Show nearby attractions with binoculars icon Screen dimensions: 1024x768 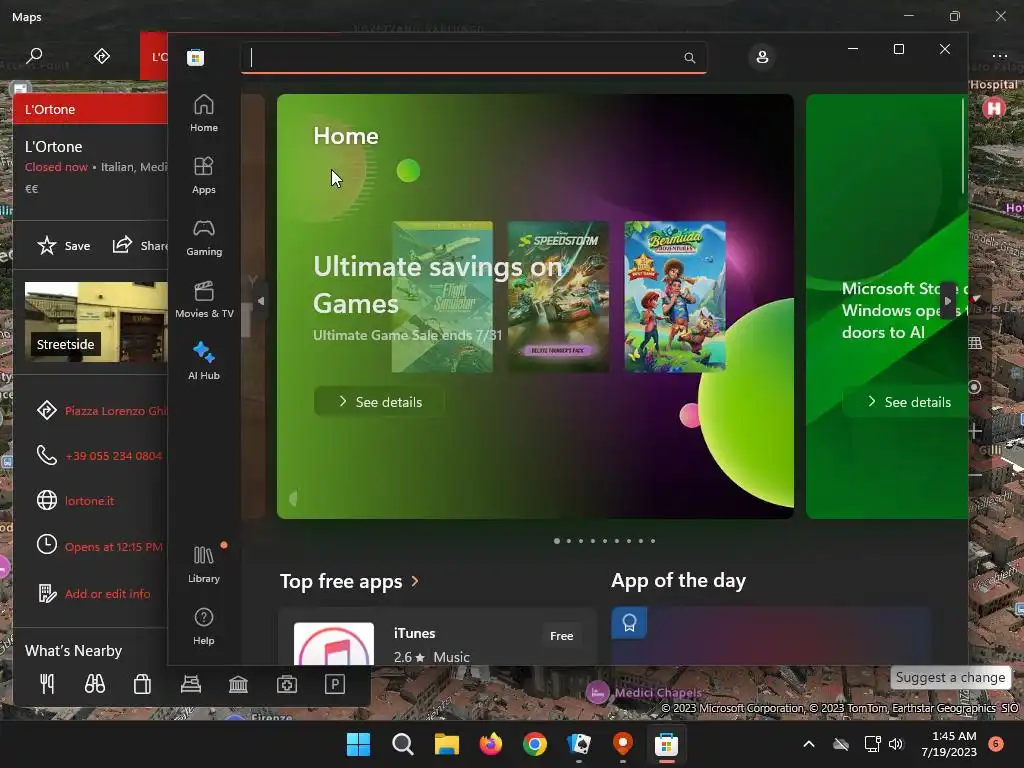pos(95,684)
